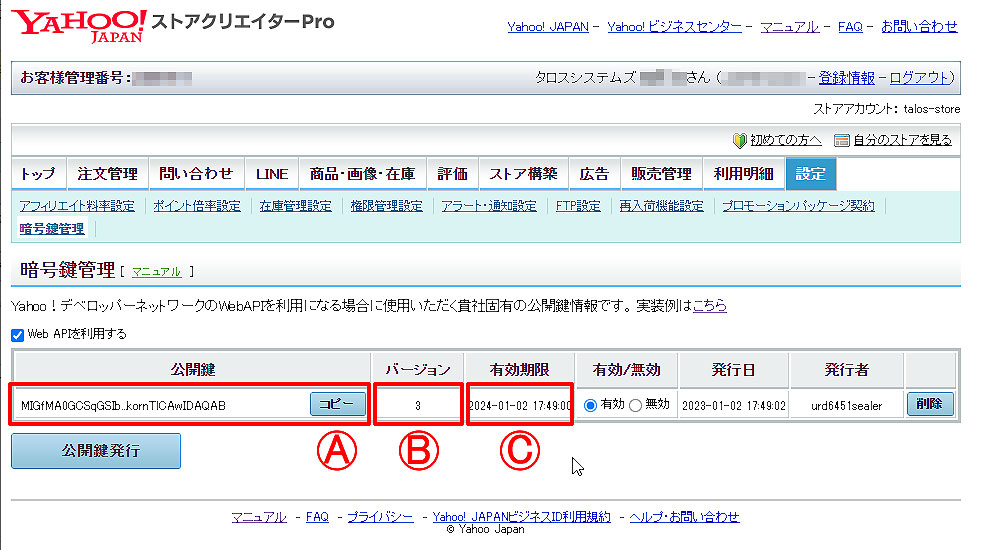986x550 pixels.
Task: Click the 発行日 column header
Action: (733, 370)
